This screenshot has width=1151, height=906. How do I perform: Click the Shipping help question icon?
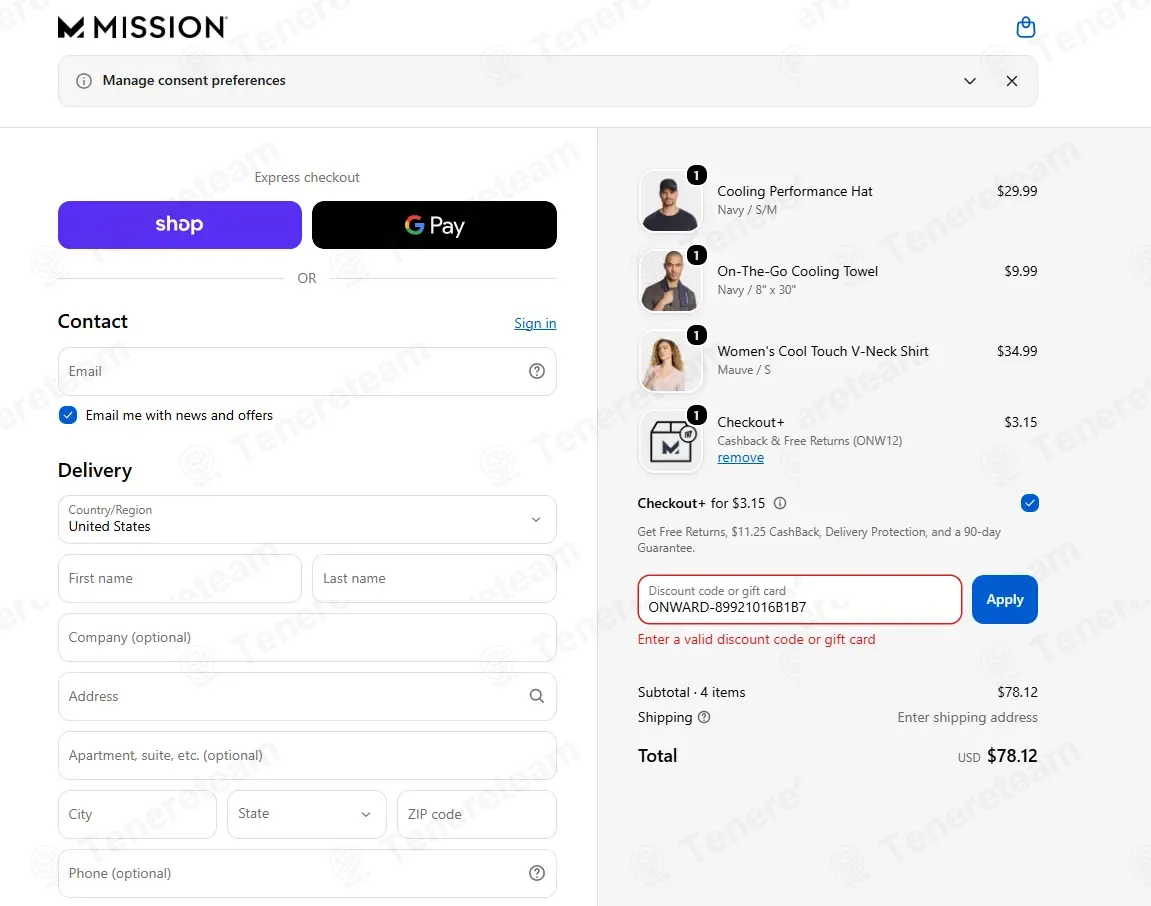pos(704,717)
